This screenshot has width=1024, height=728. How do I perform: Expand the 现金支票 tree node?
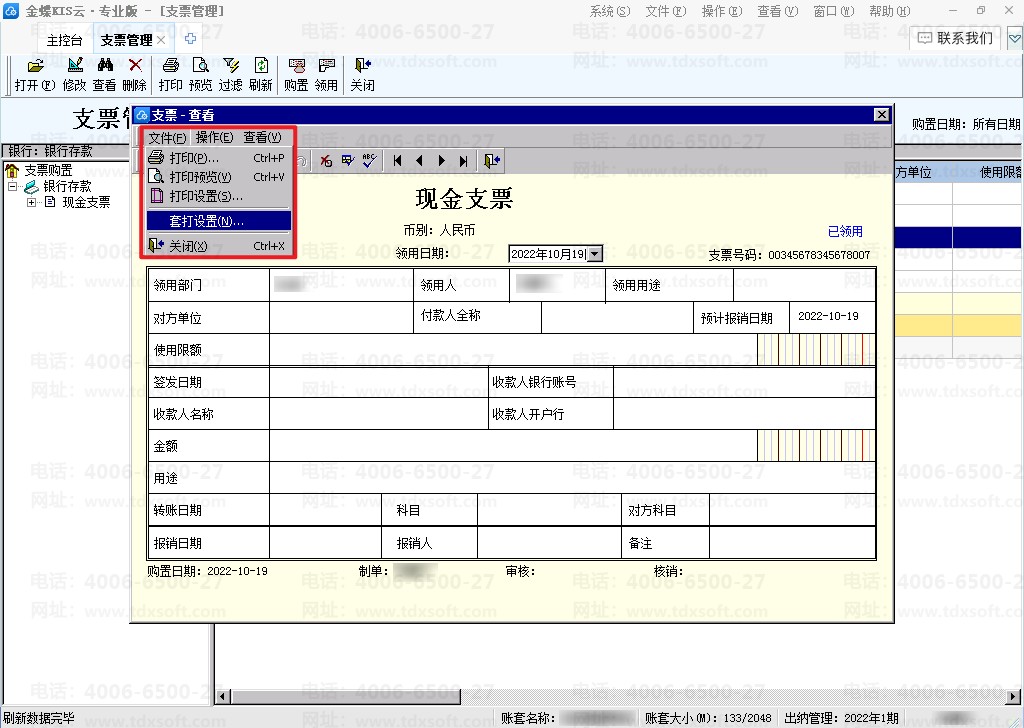pyautogui.click(x=31, y=203)
